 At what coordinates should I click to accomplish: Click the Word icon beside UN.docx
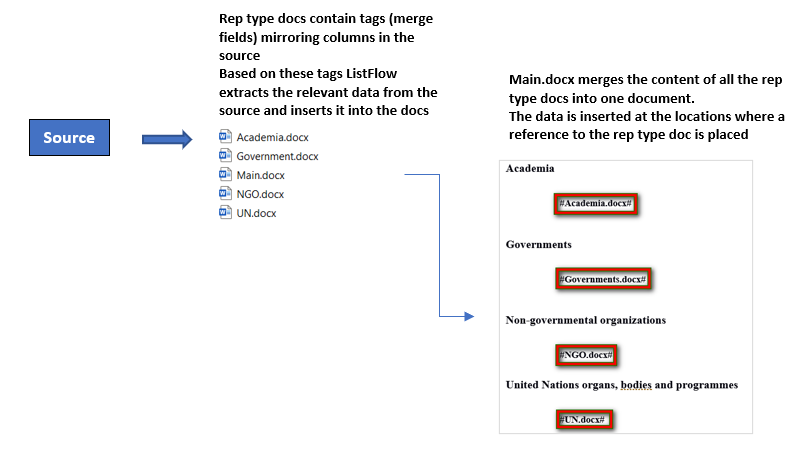point(225,212)
